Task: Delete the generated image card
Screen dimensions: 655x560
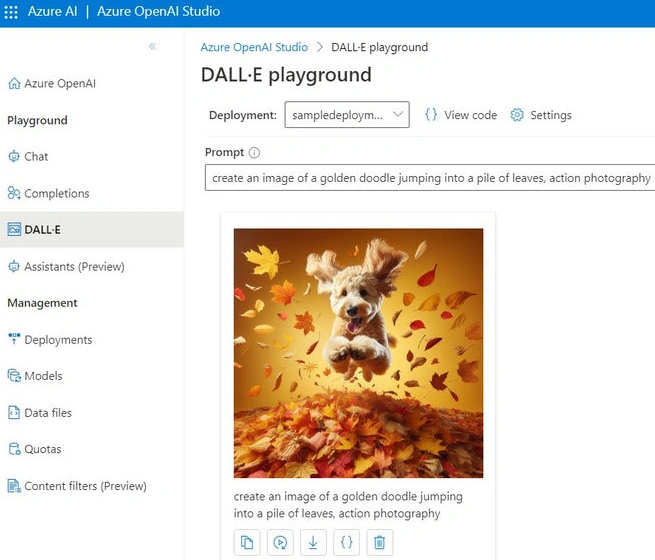Action: coord(379,542)
